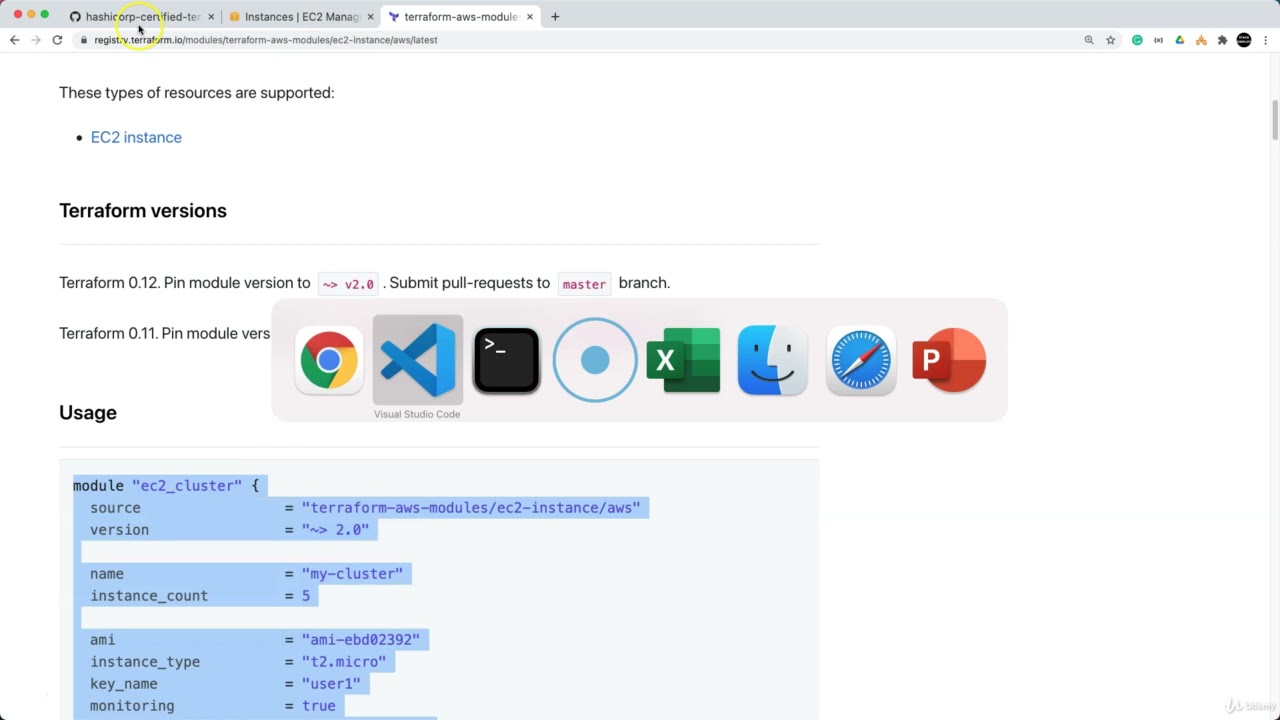Open the Extensions puzzle menu

[x=1222, y=40]
